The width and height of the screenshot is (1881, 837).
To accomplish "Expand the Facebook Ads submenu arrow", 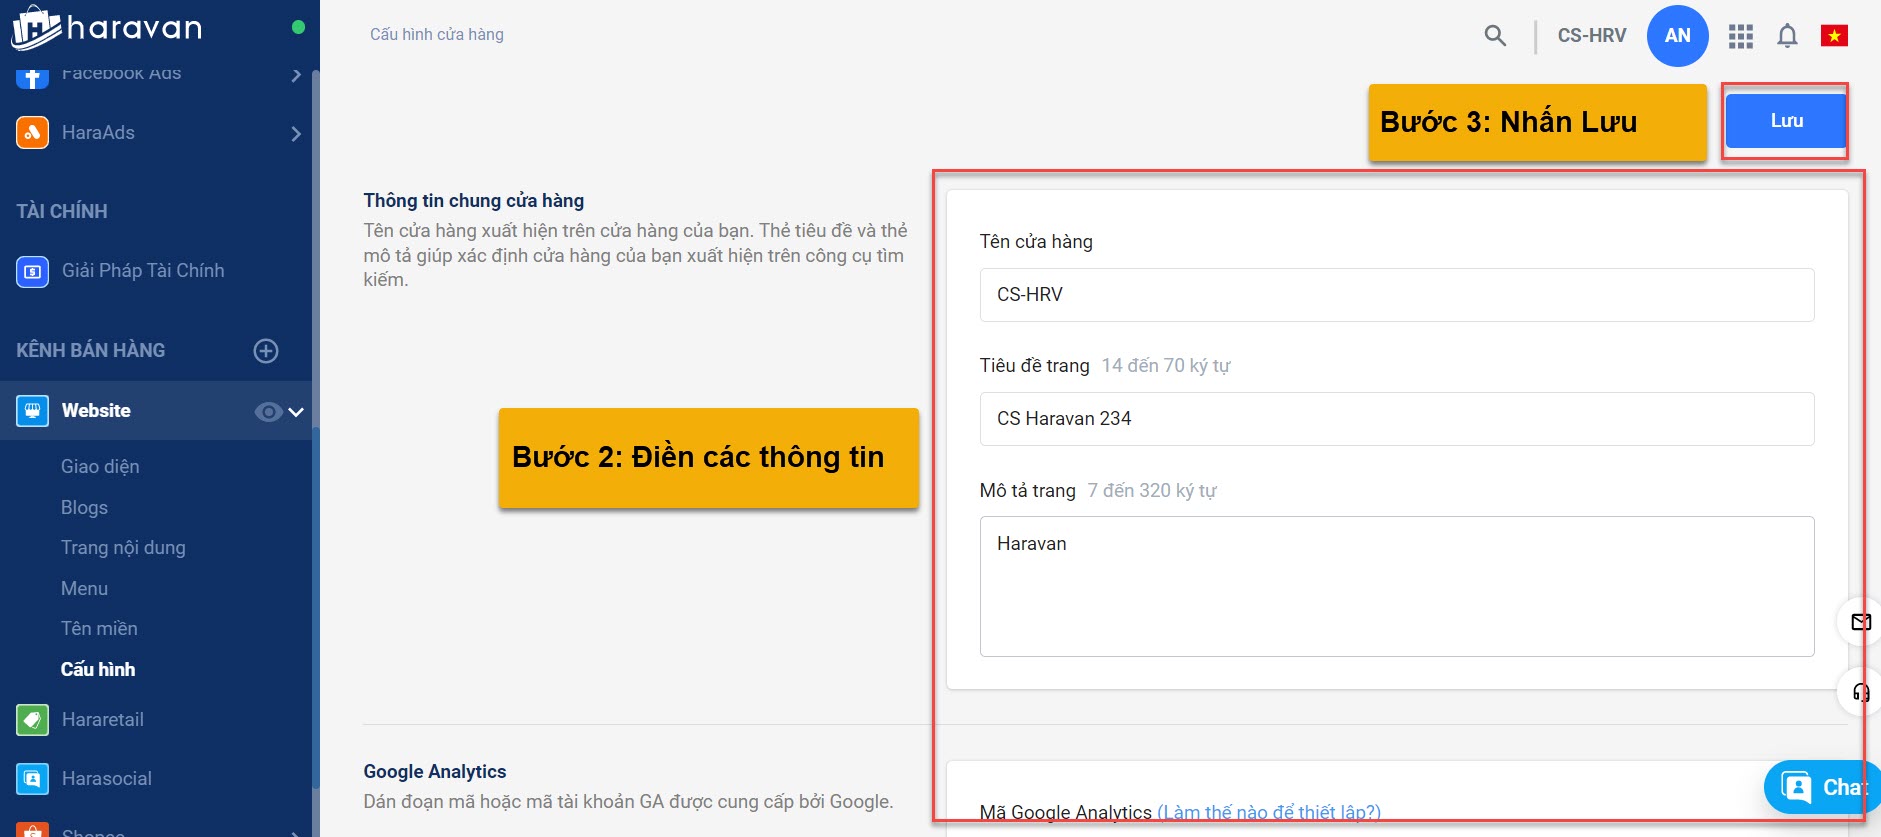I will tap(296, 75).
